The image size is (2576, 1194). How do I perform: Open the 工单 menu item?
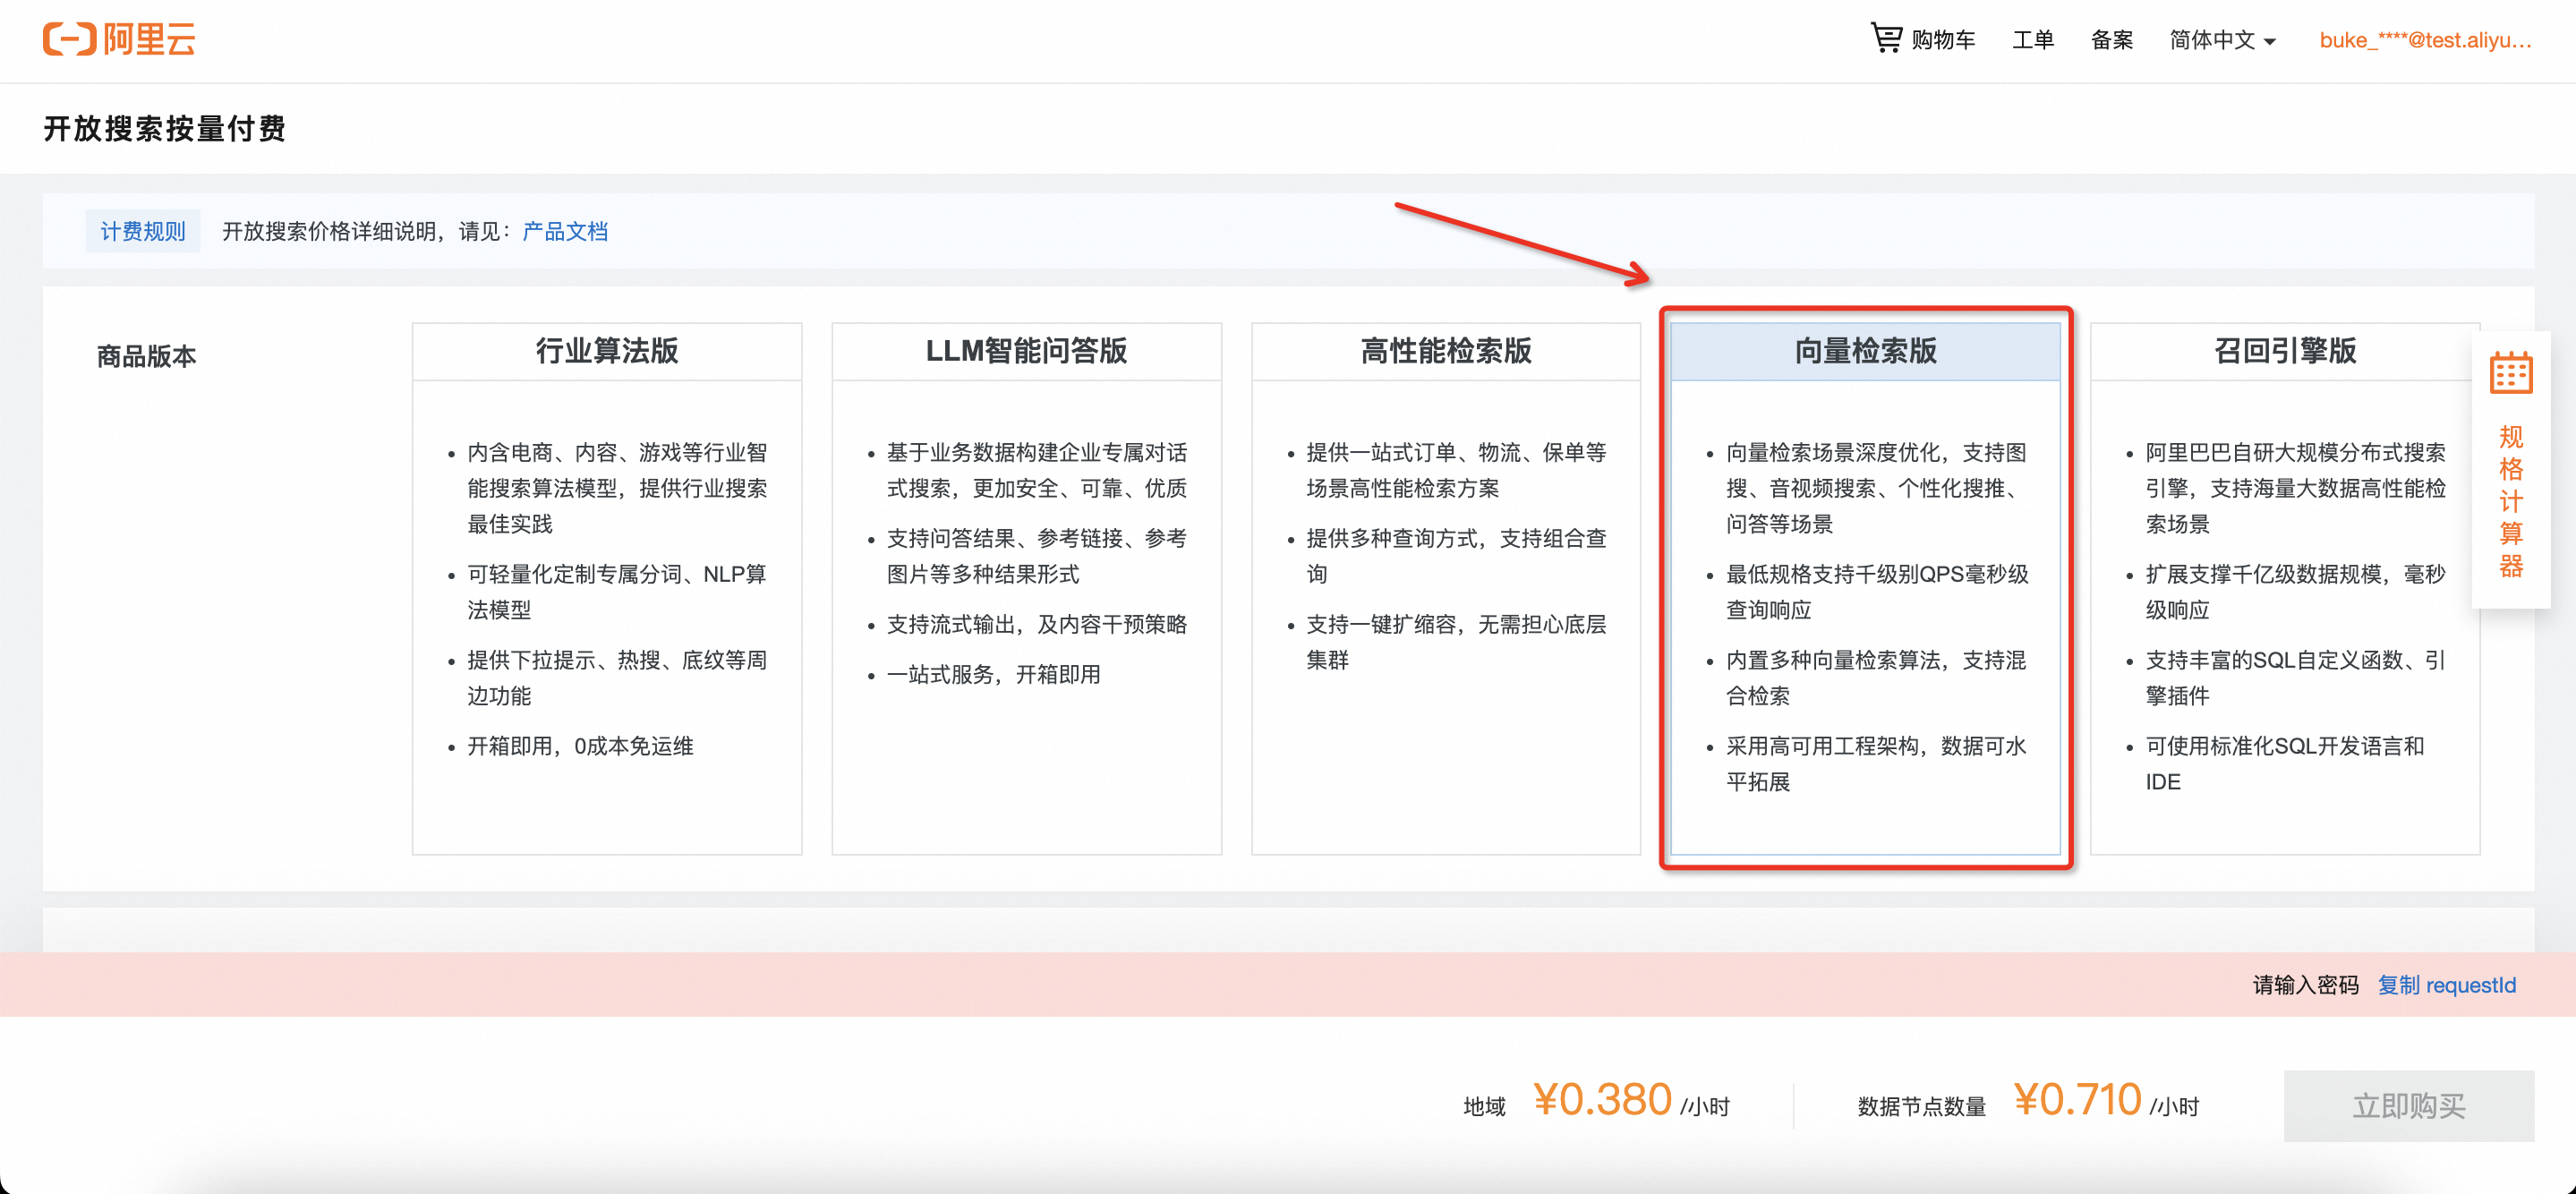click(2032, 39)
